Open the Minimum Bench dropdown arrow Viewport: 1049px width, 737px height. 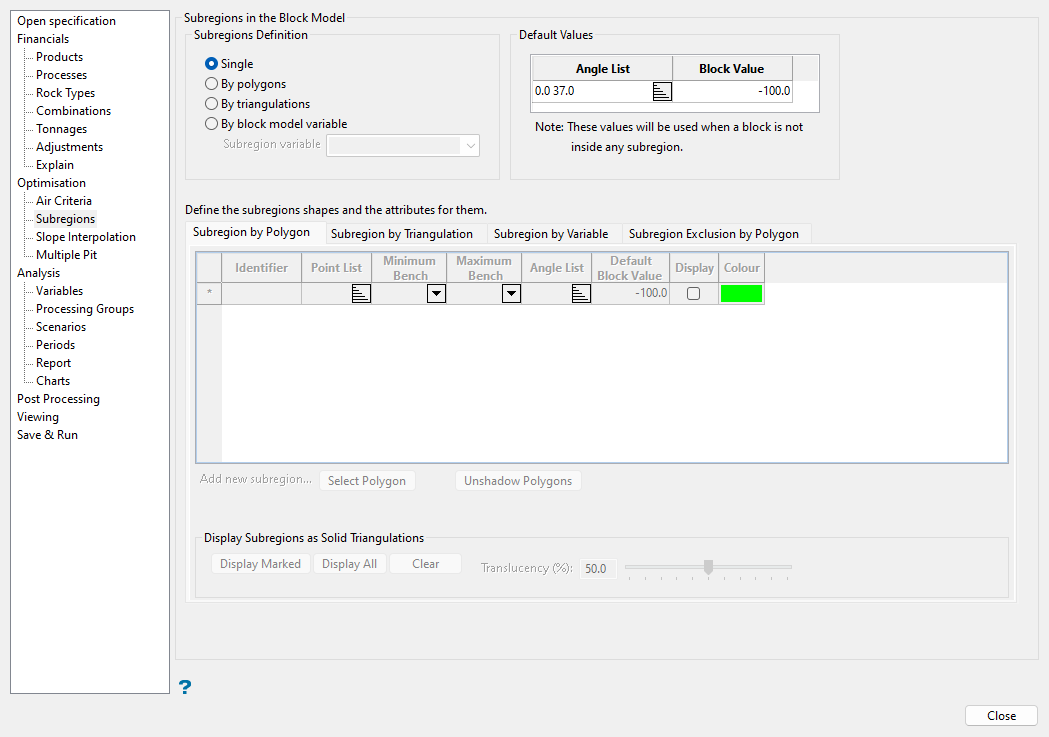pyautogui.click(x=436, y=294)
